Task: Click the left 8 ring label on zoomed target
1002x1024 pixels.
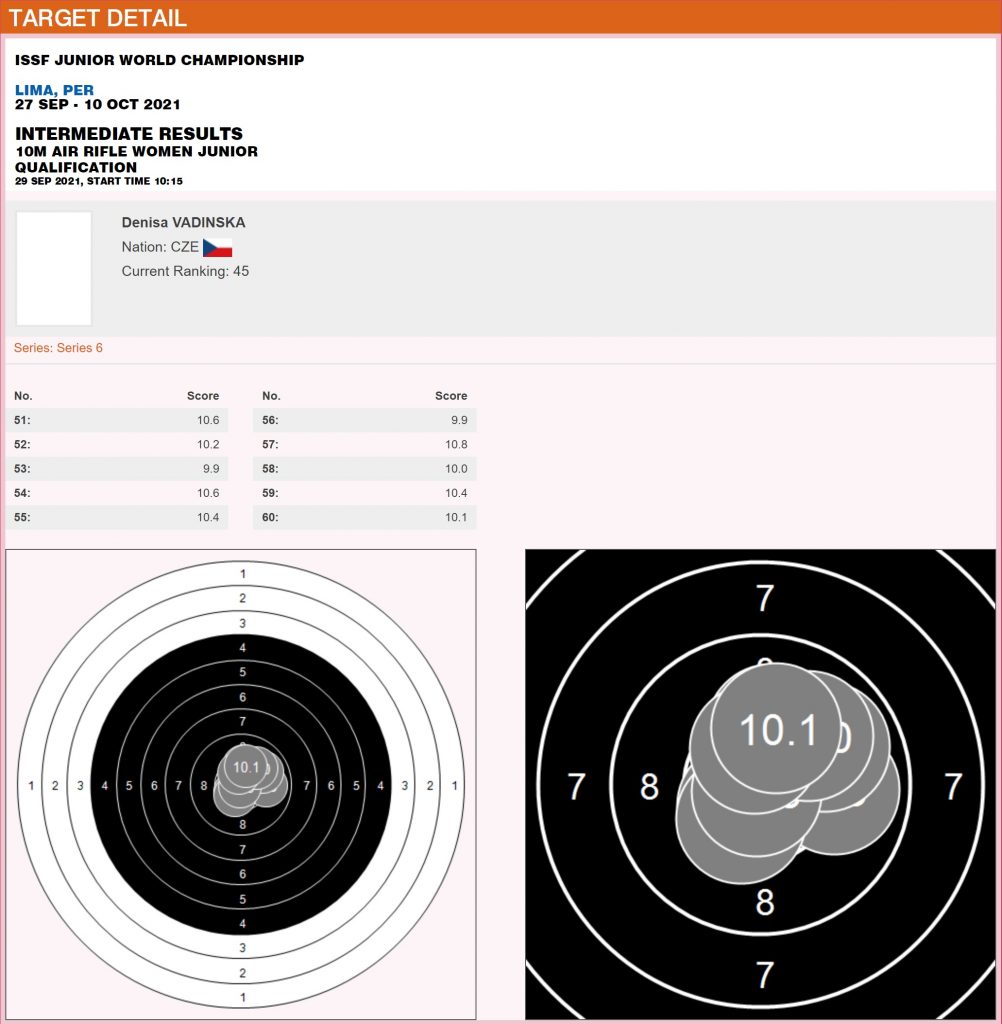Action: [649, 788]
